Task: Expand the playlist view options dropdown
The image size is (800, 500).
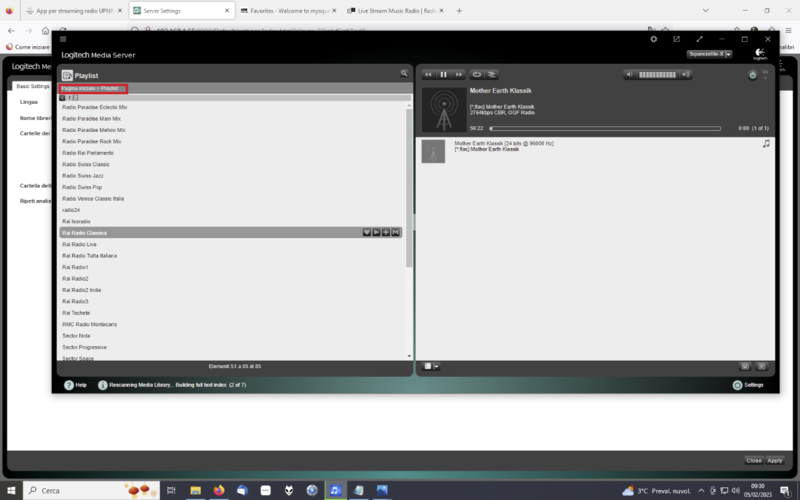Action: click(432, 366)
